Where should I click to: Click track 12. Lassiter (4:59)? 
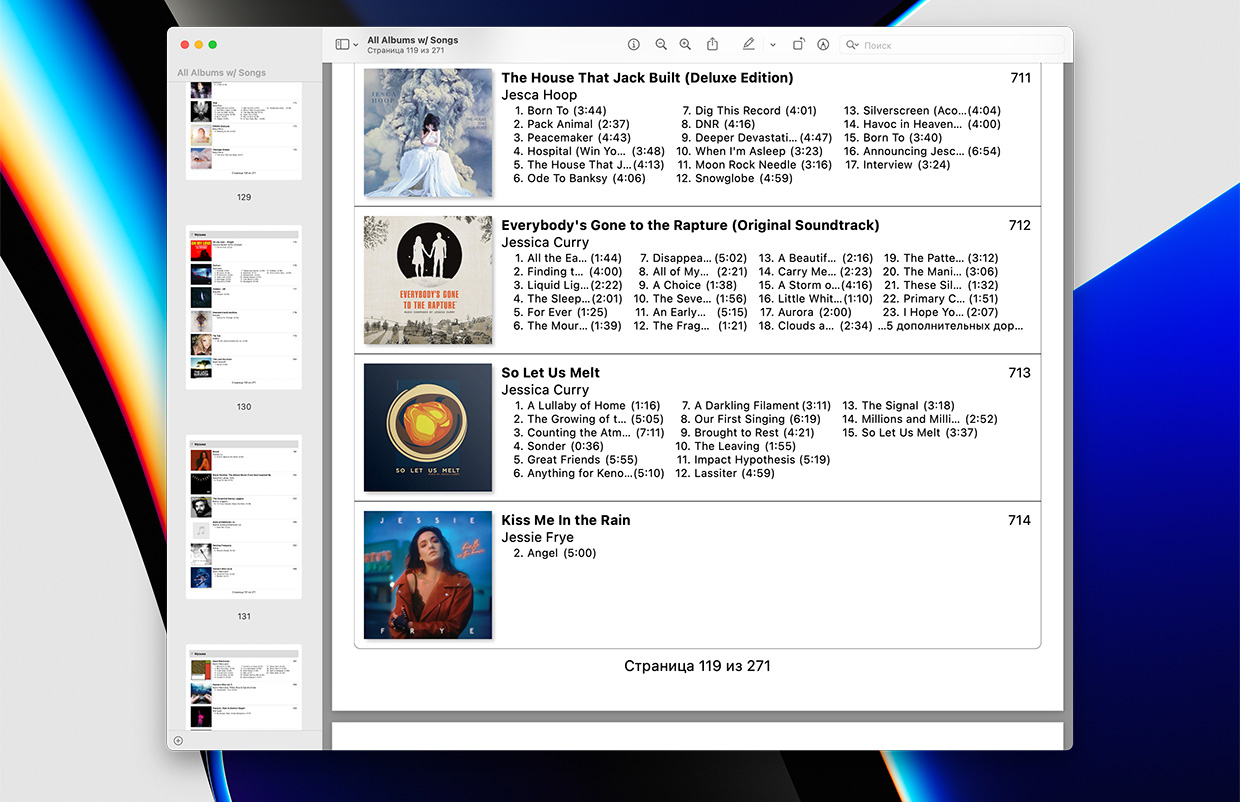point(725,474)
